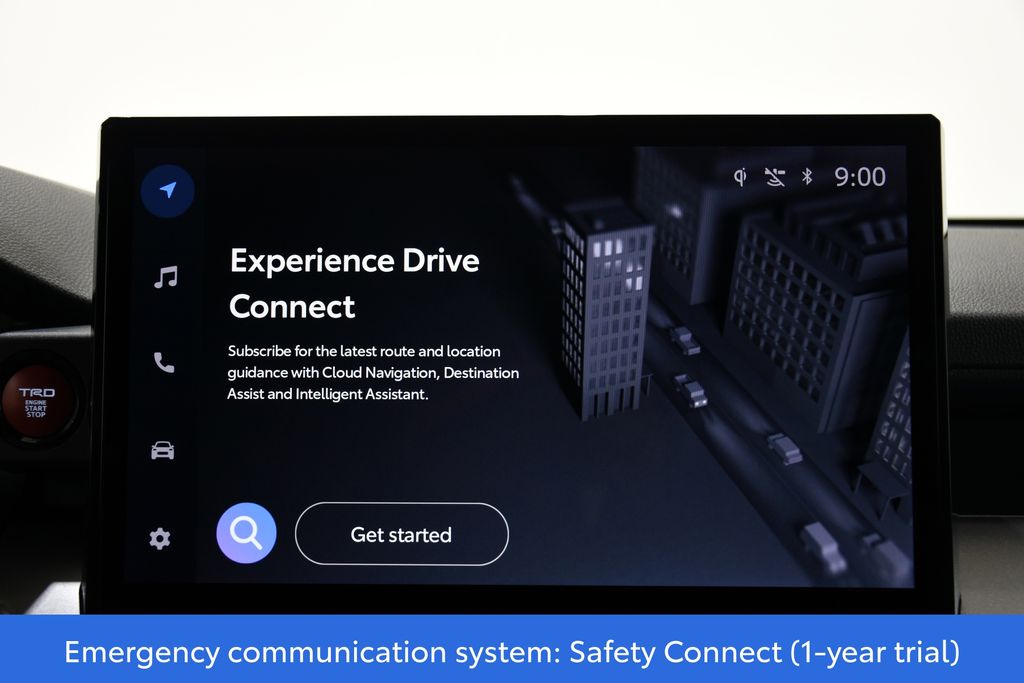Tap the Cloud Navigation, Destination text line
Image resolution: width=1024 pixels, height=683 pixels.
tap(421, 373)
